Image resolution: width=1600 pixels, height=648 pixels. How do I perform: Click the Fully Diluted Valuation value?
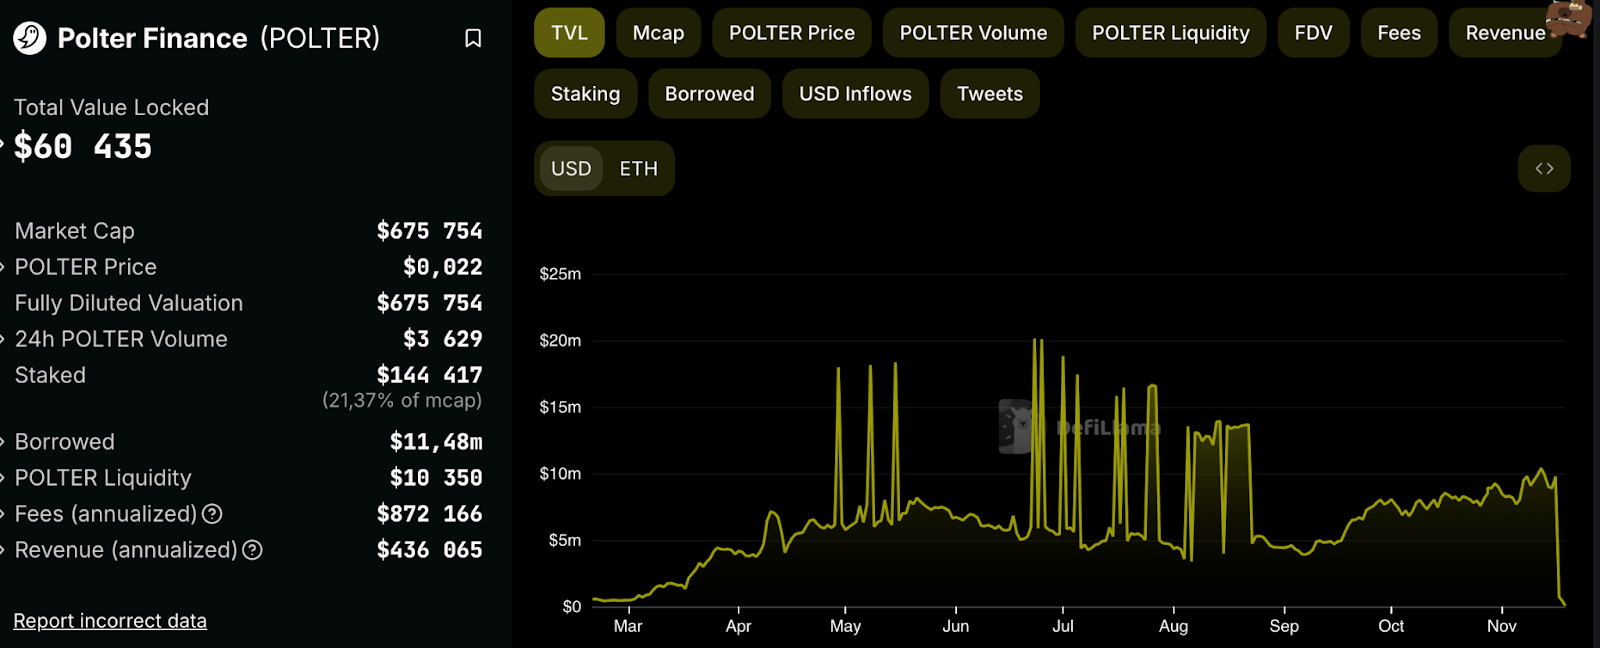click(429, 303)
